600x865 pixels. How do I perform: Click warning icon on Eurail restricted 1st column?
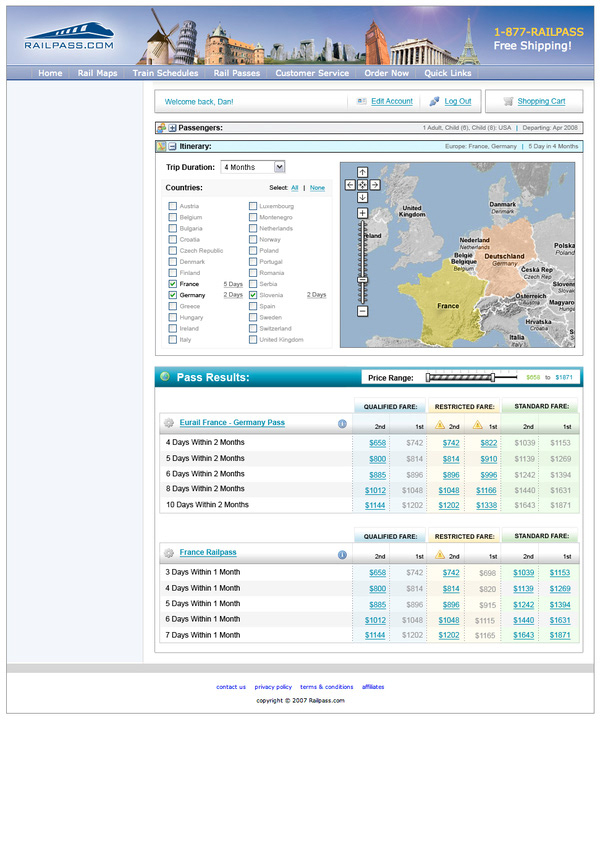478,425
